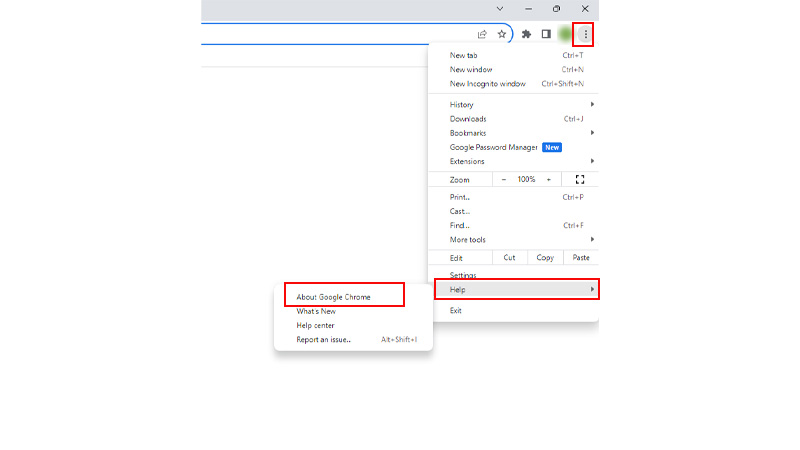Restore down the Chrome window
800x450 pixels.
[x=557, y=9]
